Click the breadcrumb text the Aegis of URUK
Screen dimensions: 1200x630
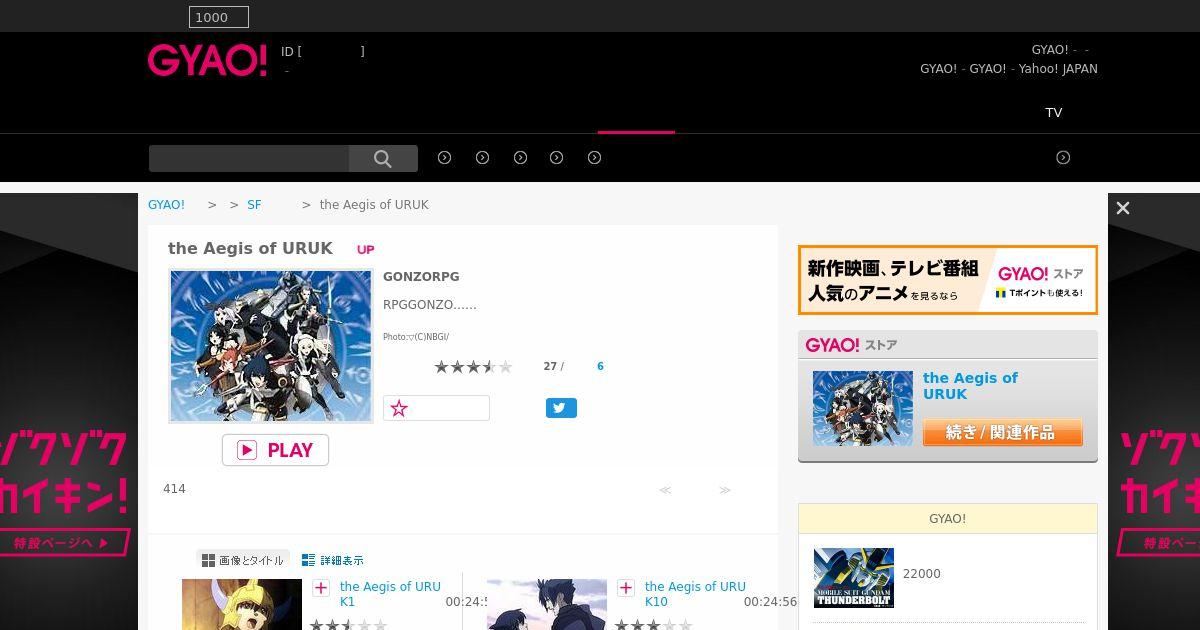tap(374, 205)
